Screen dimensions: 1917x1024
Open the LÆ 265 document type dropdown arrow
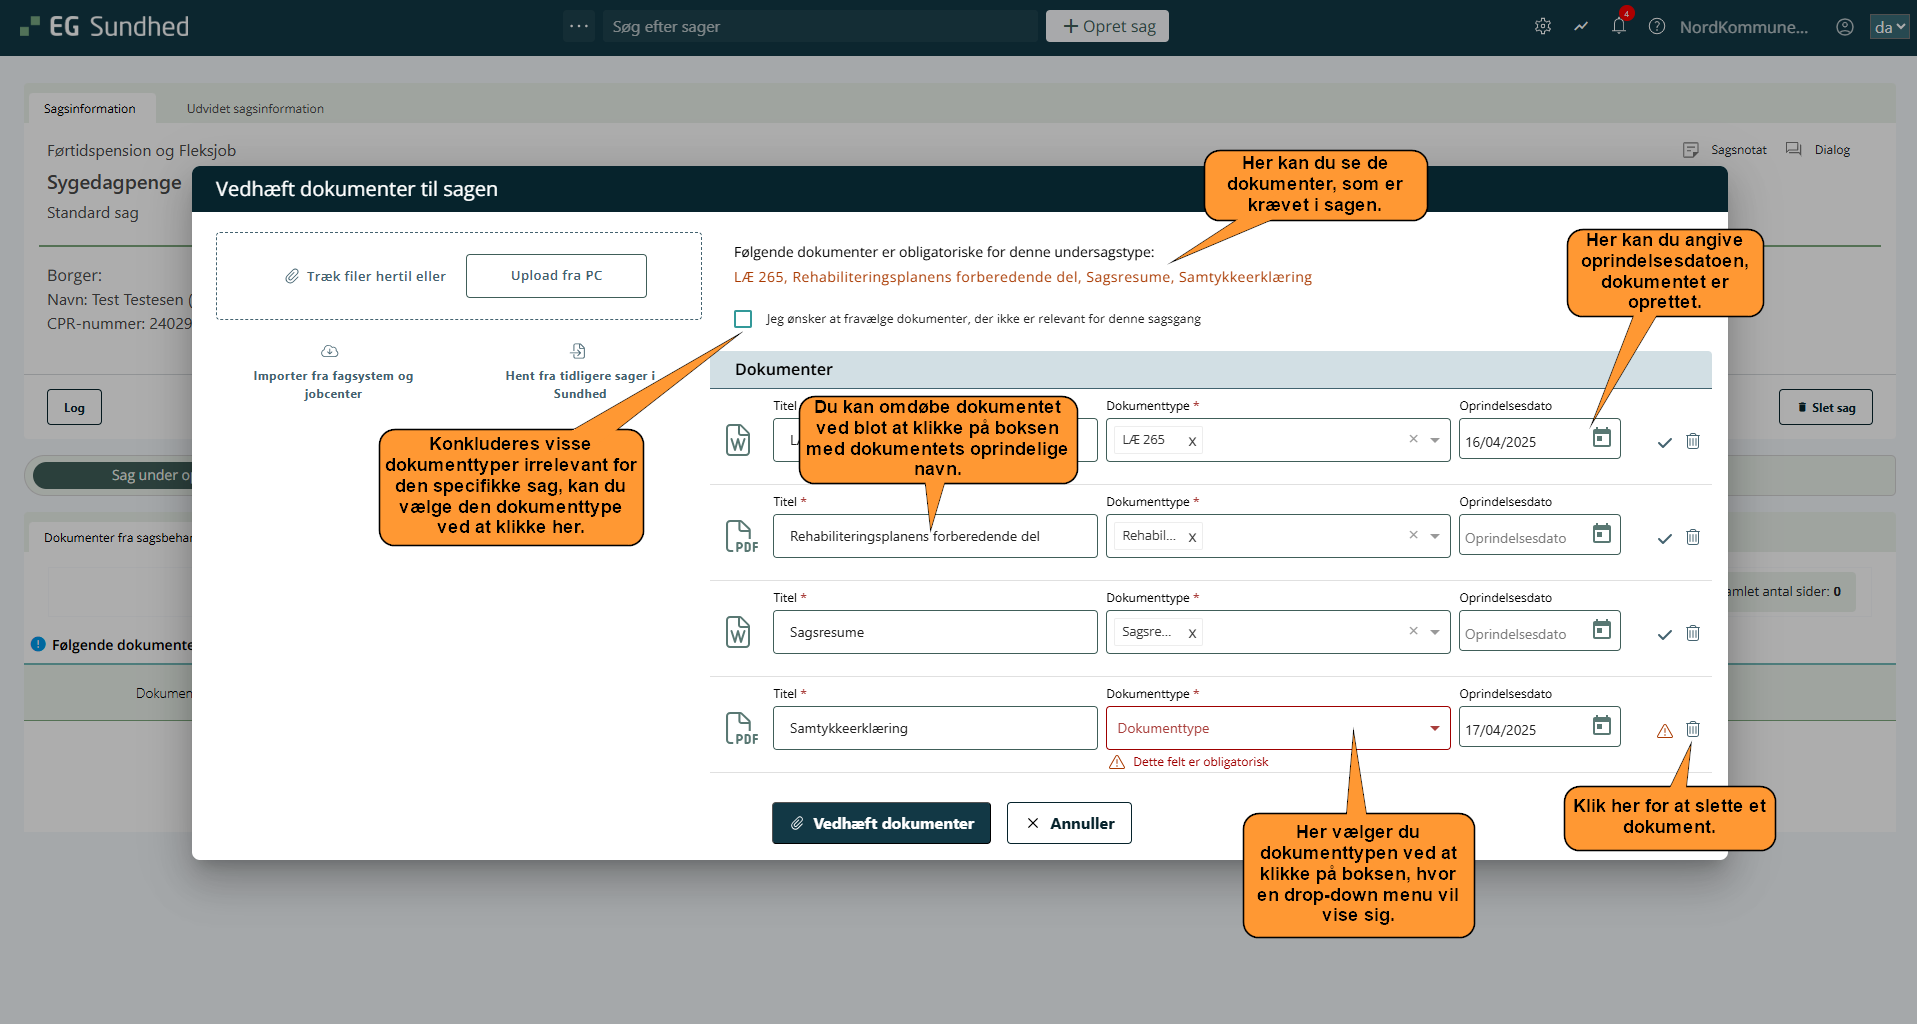click(x=1434, y=440)
